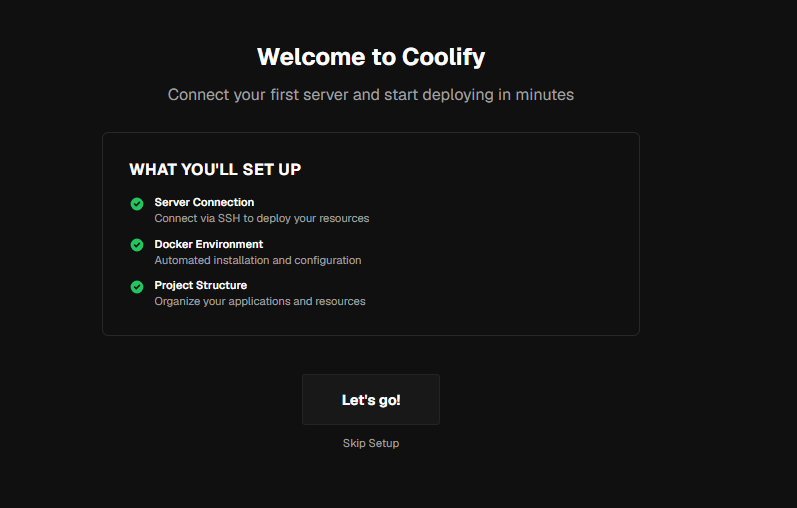Select the Server Connection title text
Screen dimensions: 797x508
tap(204, 202)
